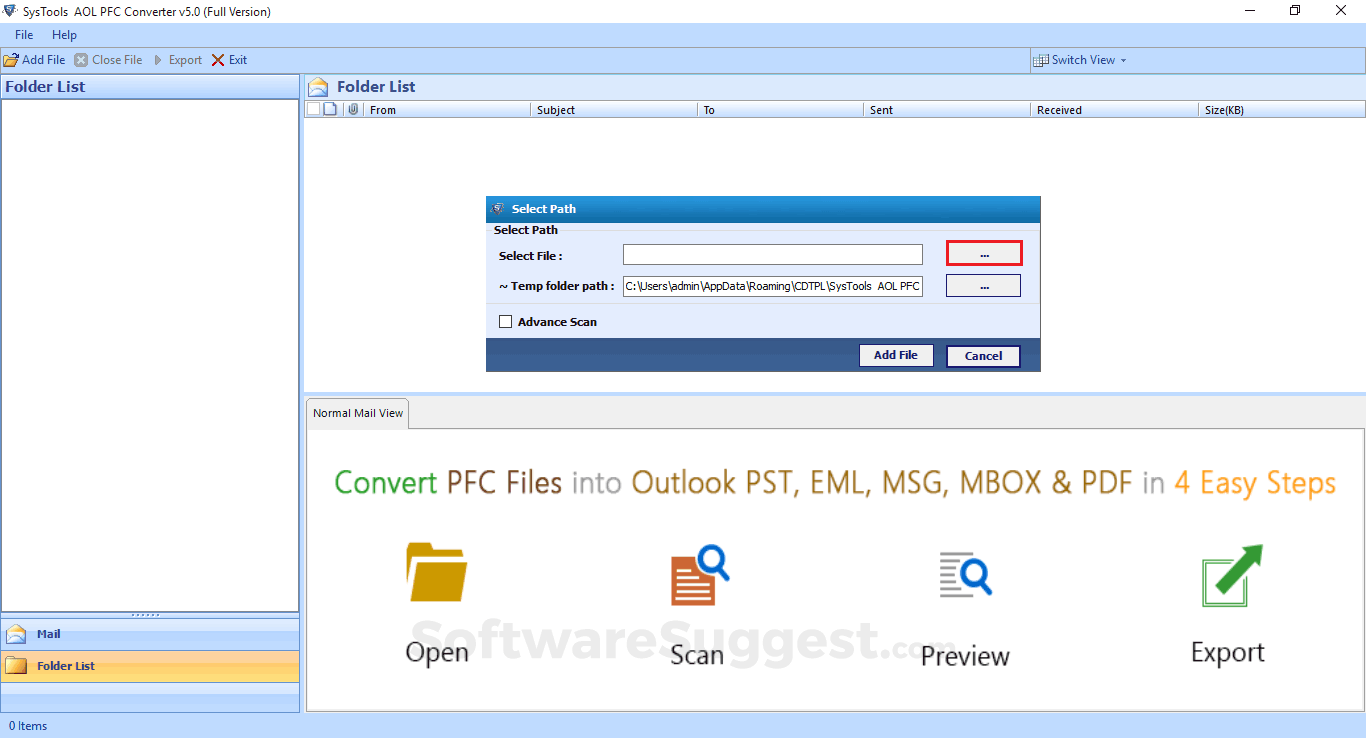Minimize the application window

tap(1249, 11)
